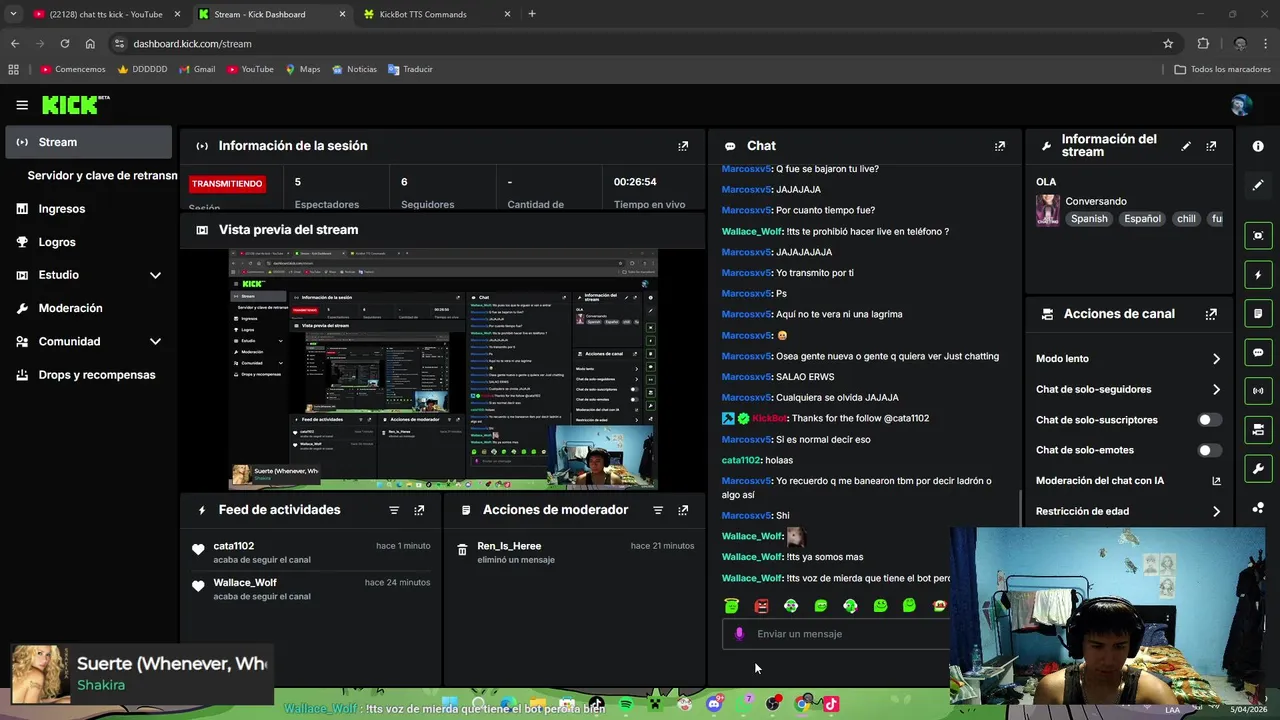The image size is (1280, 720).
Task: Toggle the session info broadcast widget in the sidebar
Action: click(x=1258, y=391)
